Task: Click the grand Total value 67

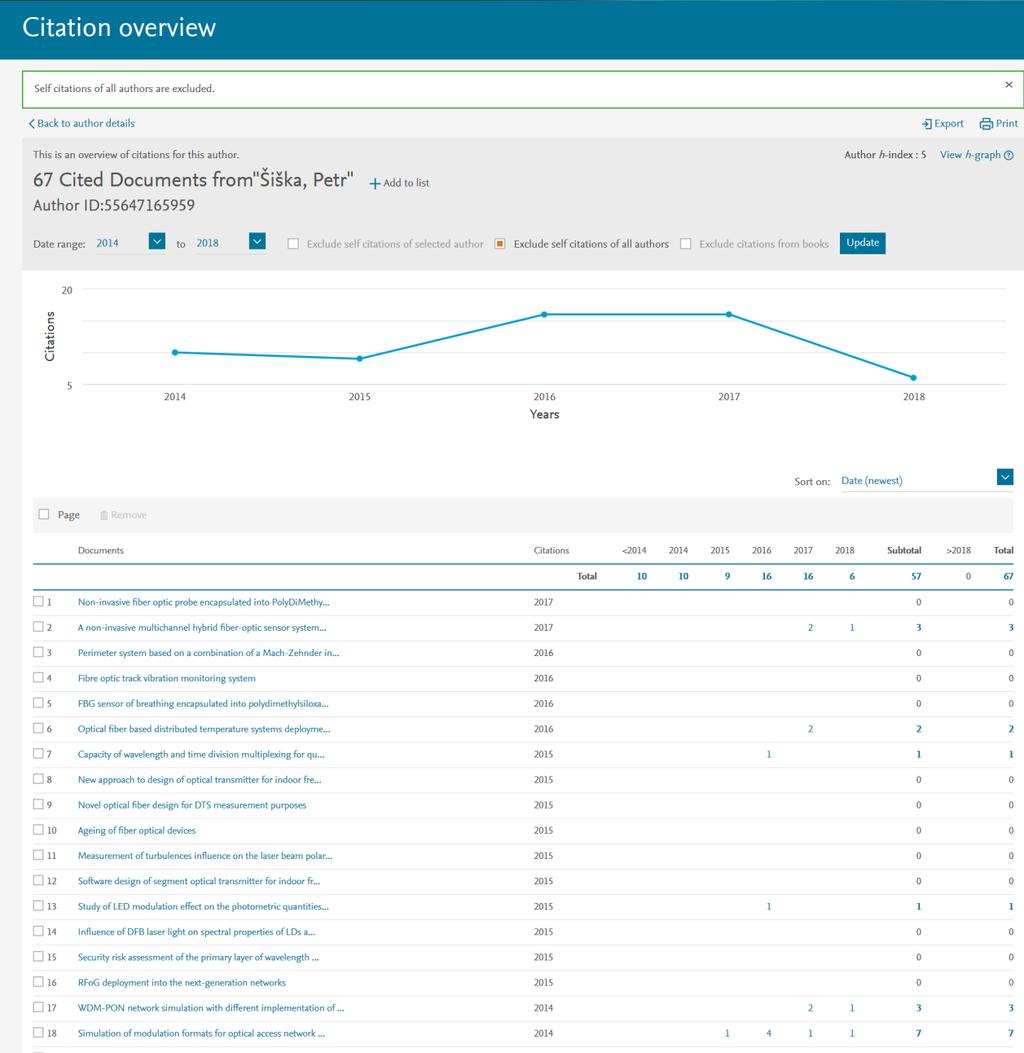Action: 1008,576
